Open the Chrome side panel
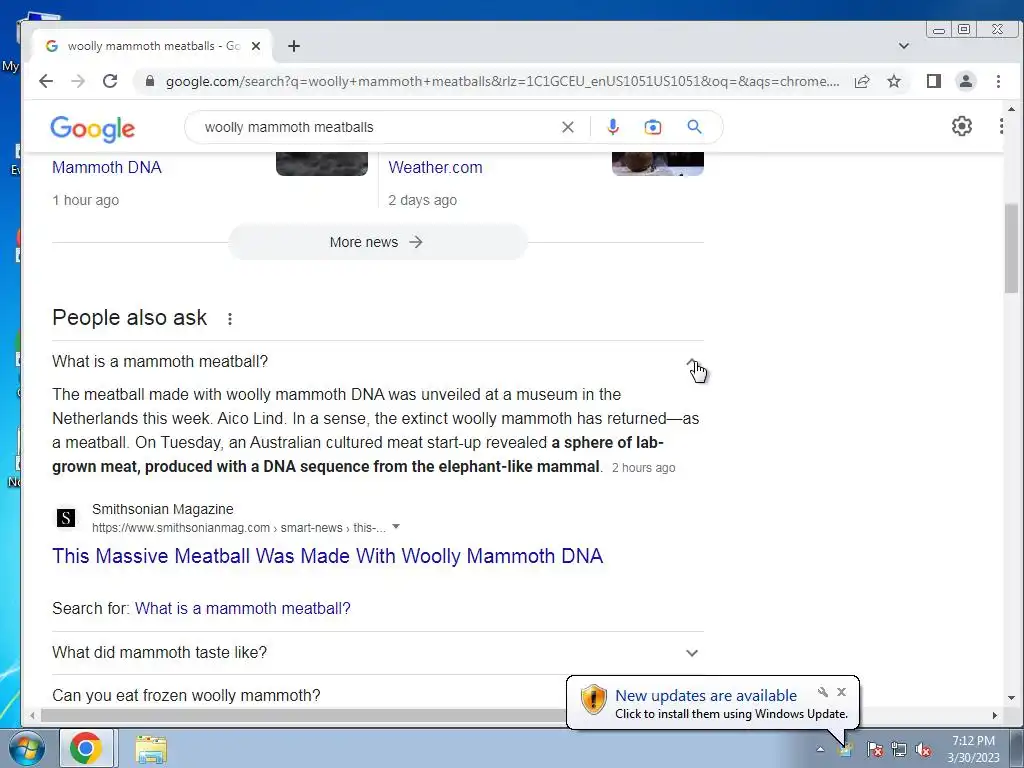Image resolution: width=1024 pixels, height=768 pixels. [x=934, y=81]
